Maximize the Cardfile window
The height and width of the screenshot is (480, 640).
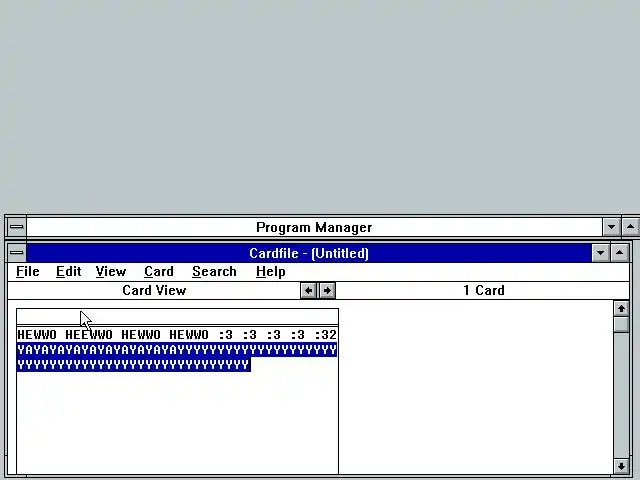click(619, 253)
